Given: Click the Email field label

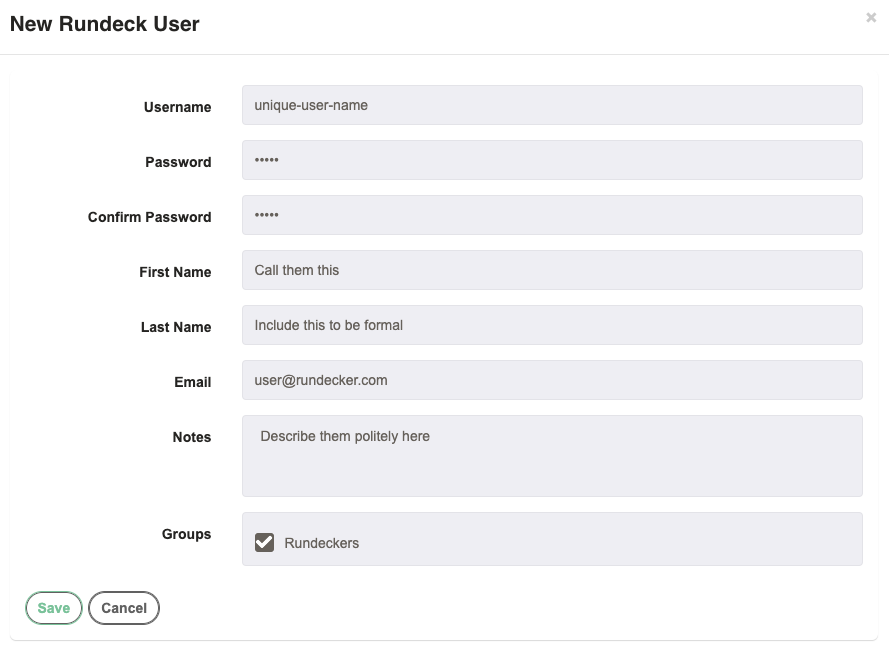Looking at the screenshot, I should tap(192, 382).
